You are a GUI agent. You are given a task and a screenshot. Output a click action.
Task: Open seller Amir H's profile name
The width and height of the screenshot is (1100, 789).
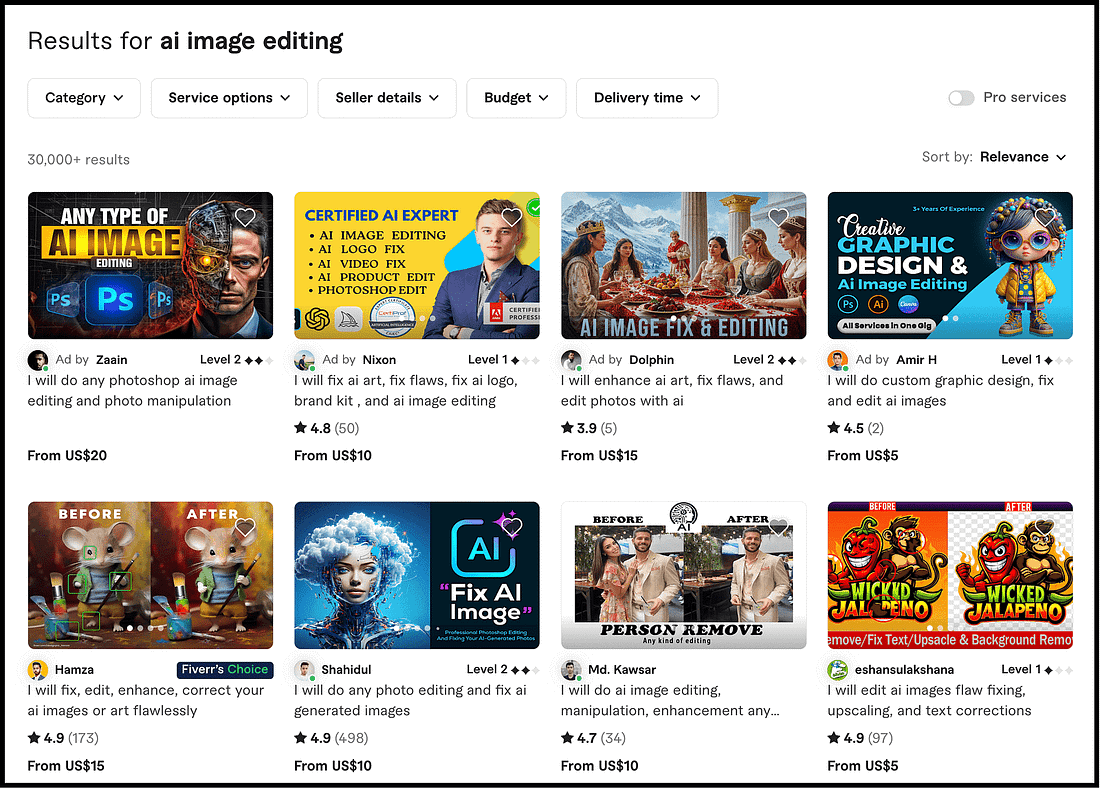pyautogui.click(x=916, y=360)
